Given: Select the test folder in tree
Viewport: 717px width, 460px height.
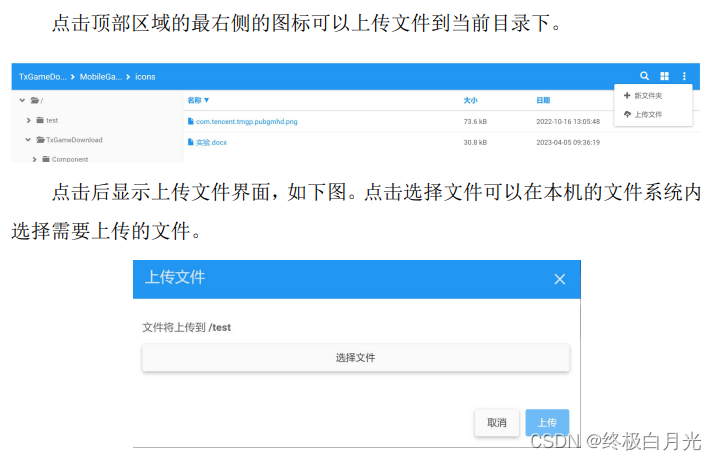Looking at the screenshot, I should point(47,120).
